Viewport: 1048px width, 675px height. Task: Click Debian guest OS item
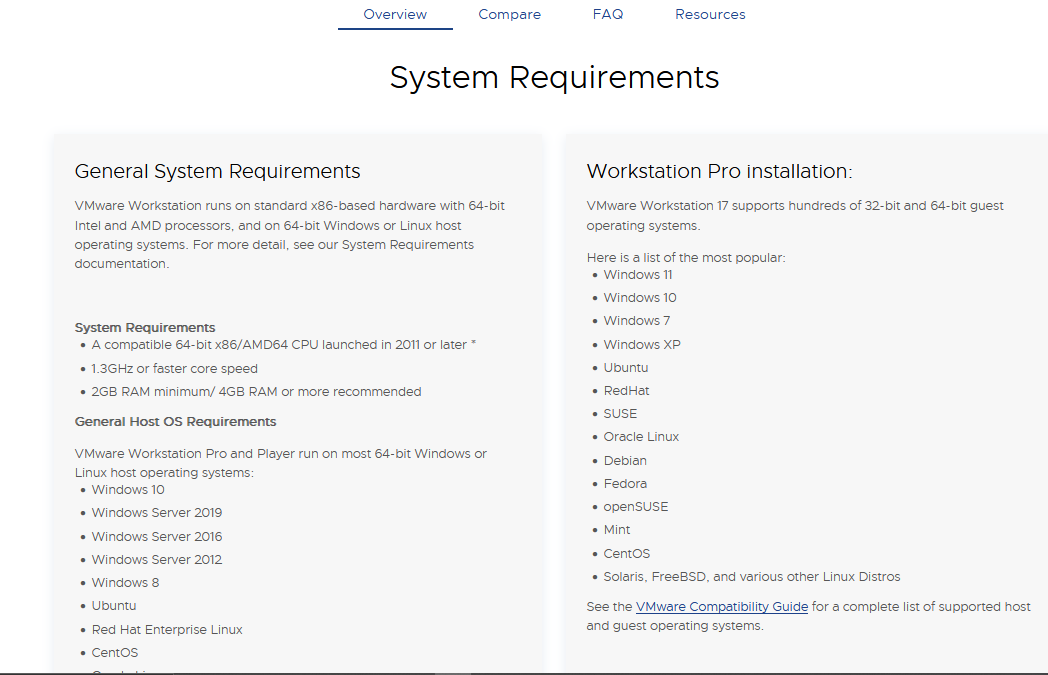pyautogui.click(x=625, y=460)
